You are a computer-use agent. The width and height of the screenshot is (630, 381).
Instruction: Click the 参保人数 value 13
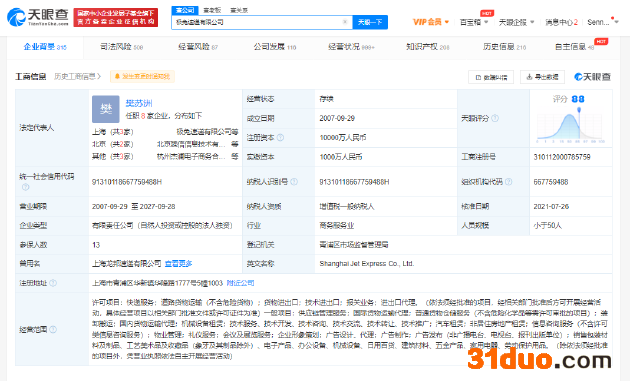tap(96, 245)
